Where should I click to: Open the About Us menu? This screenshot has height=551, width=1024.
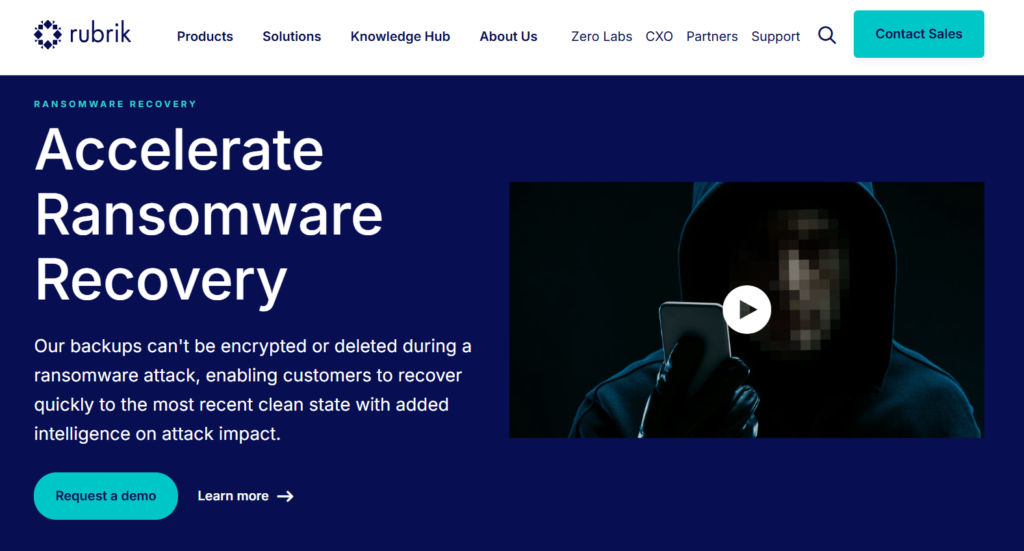point(509,37)
